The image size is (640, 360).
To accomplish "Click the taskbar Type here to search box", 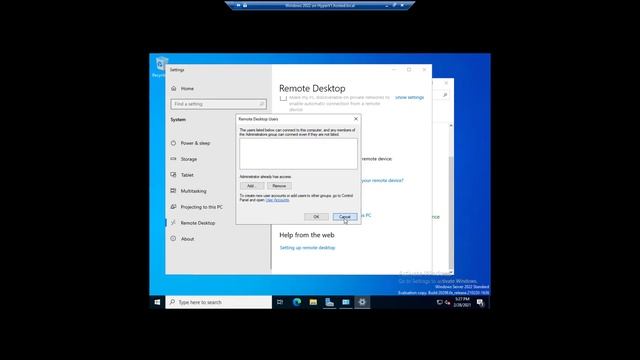I will pos(219,302).
